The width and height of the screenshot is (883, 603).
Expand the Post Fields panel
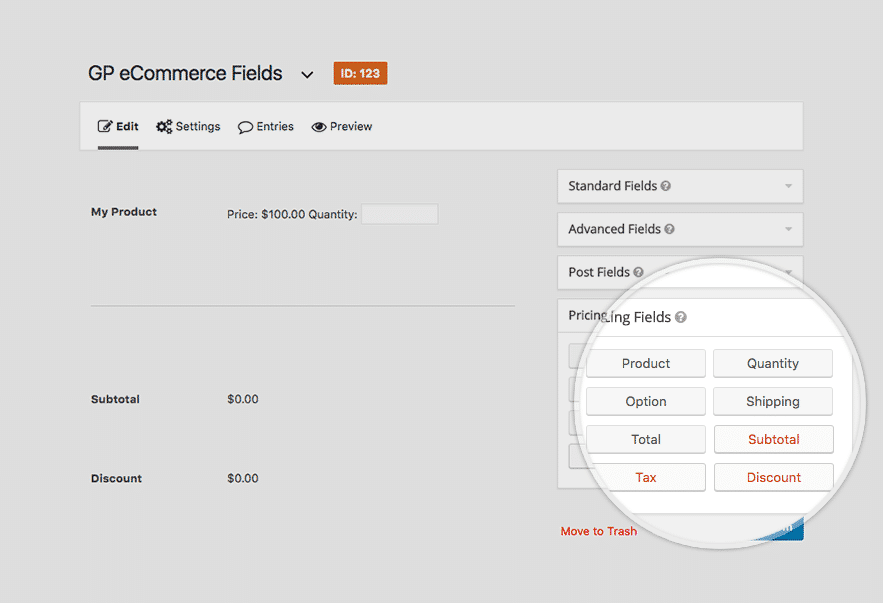[x=680, y=273]
